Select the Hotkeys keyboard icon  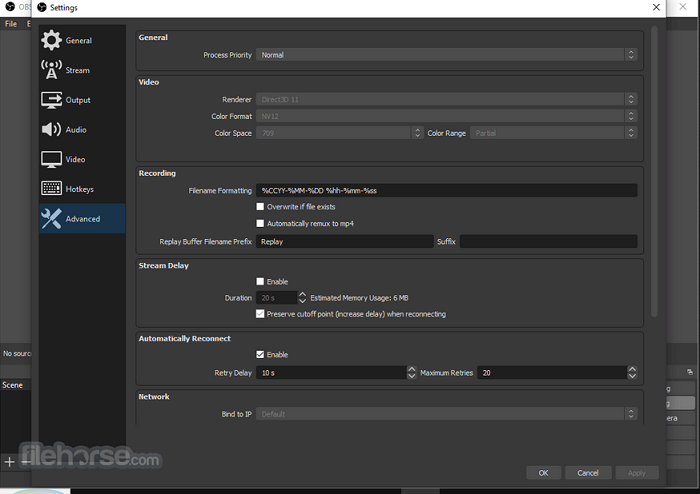(51, 189)
